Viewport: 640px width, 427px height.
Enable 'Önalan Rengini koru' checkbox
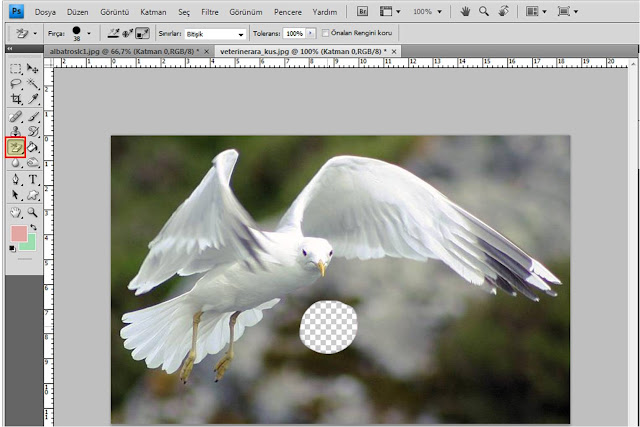pyautogui.click(x=326, y=33)
